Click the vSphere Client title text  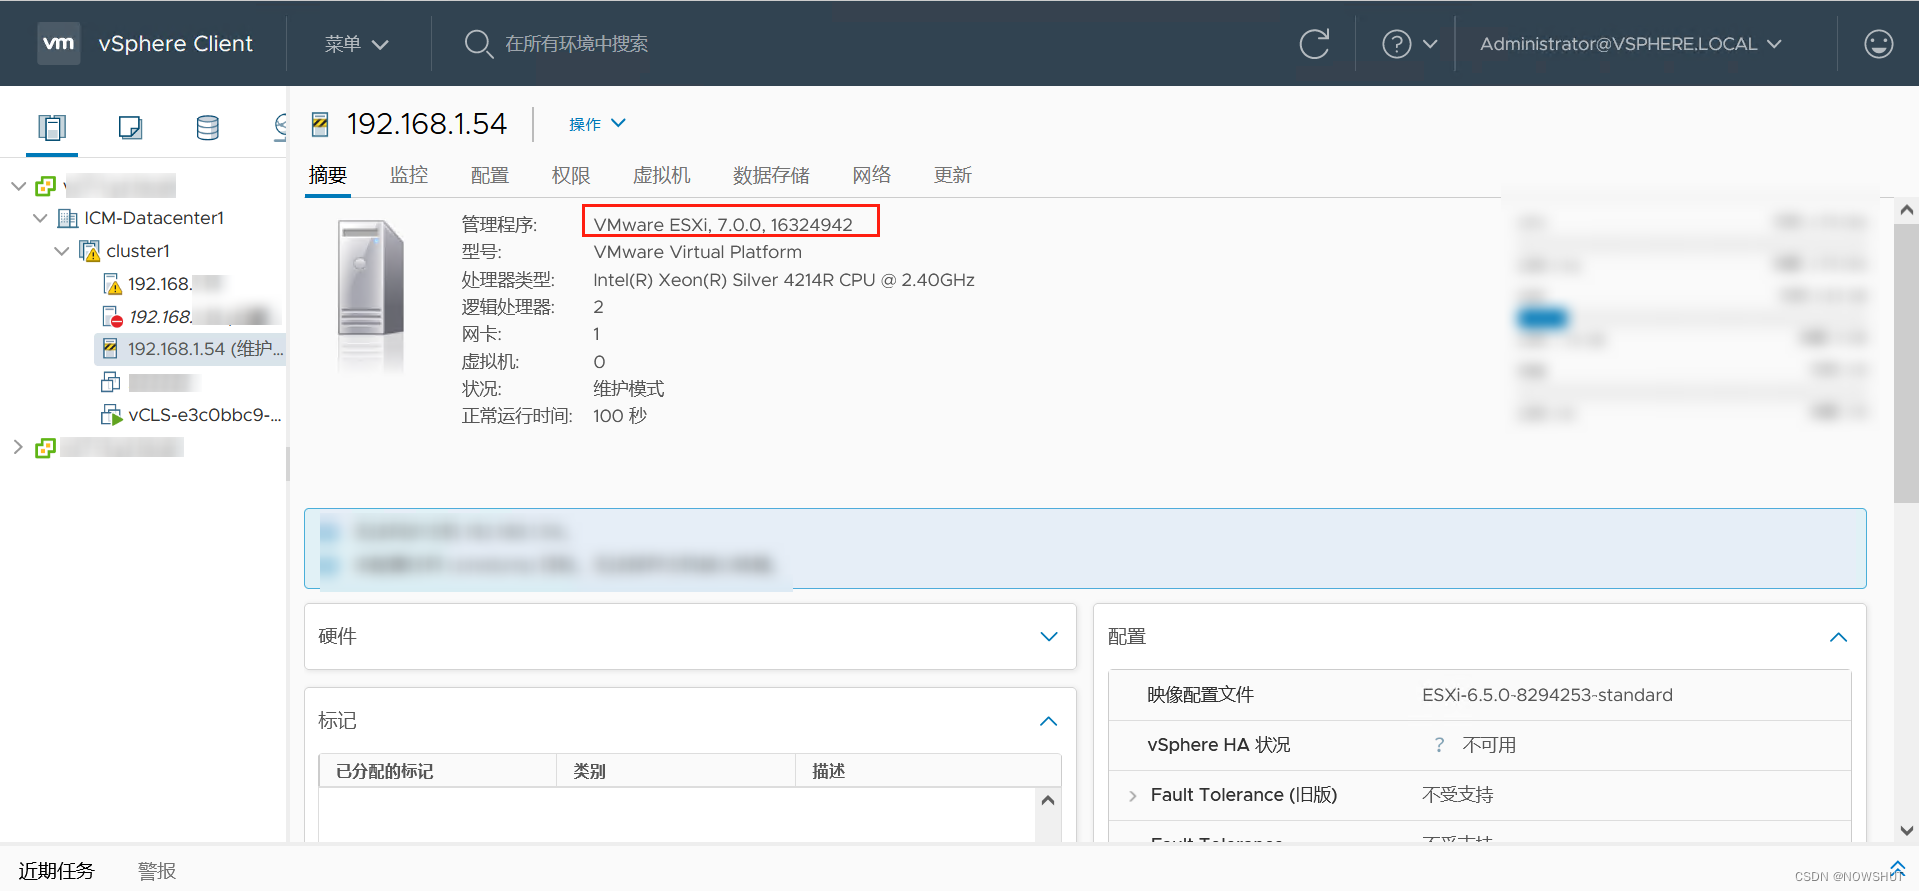click(x=176, y=44)
